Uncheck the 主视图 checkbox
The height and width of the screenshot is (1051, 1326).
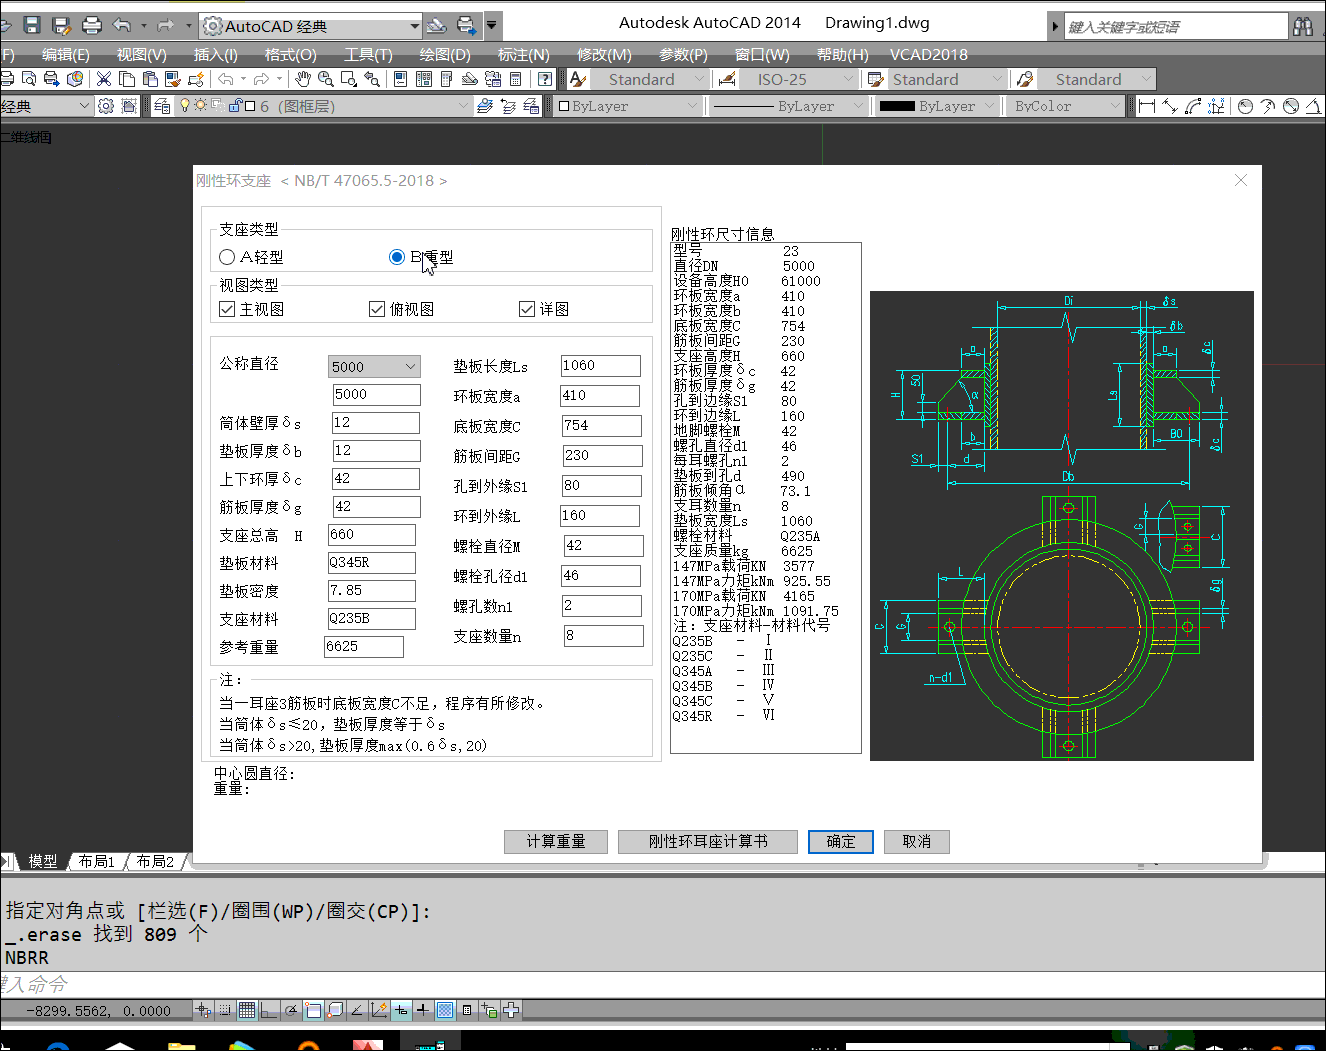click(x=227, y=309)
